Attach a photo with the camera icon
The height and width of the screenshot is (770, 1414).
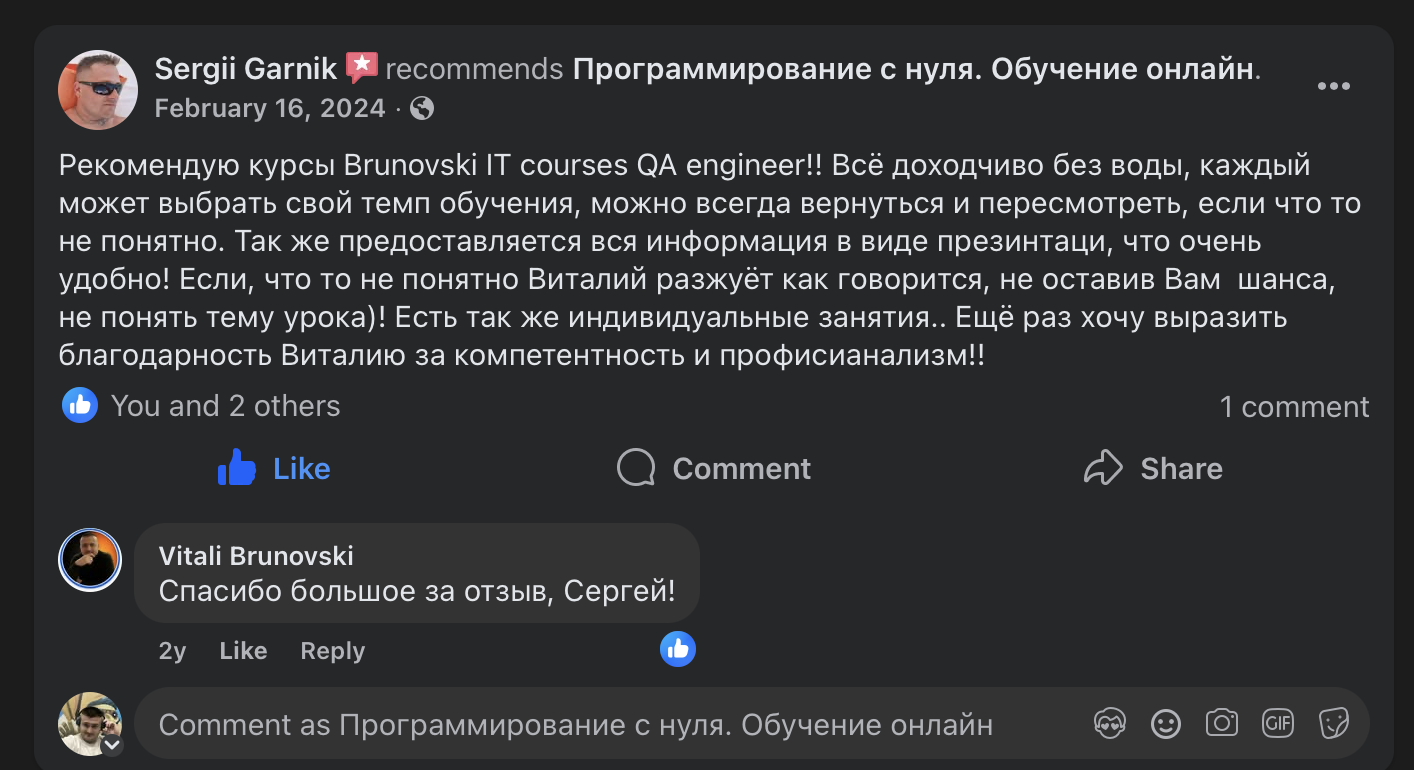(x=1220, y=722)
